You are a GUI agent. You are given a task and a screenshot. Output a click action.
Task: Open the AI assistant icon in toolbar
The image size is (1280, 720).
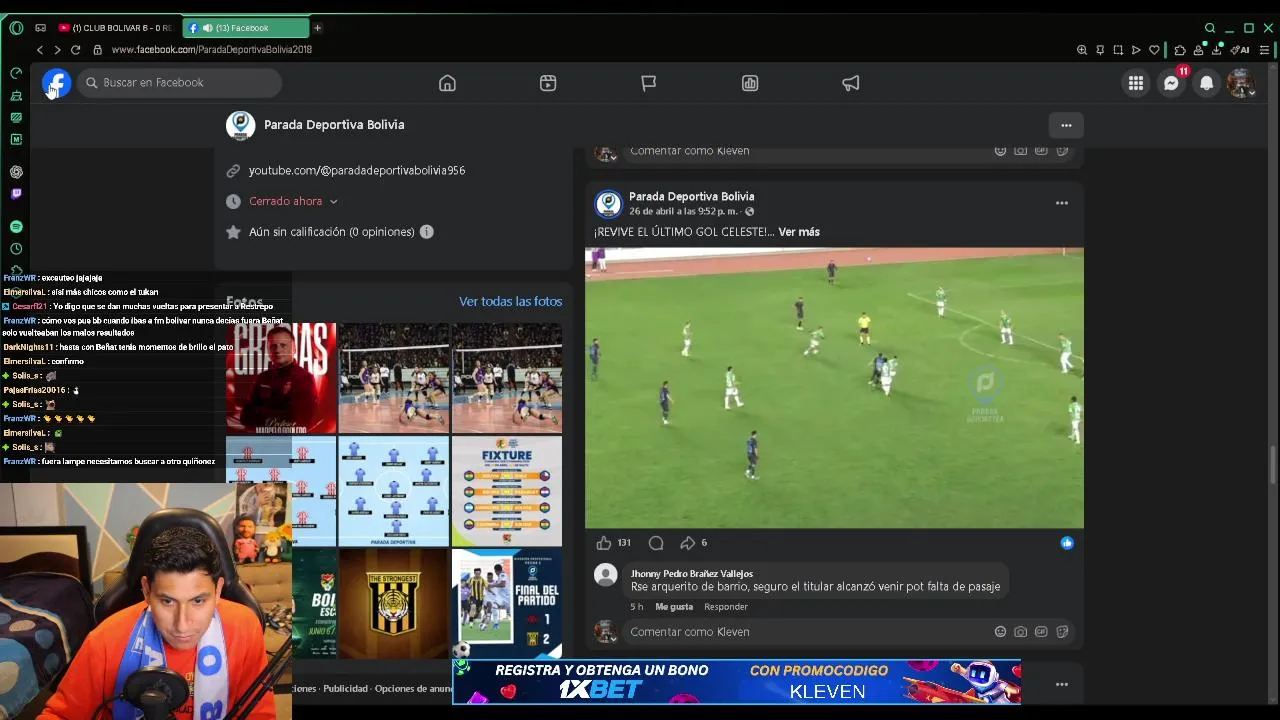click(x=1241, y=50)
